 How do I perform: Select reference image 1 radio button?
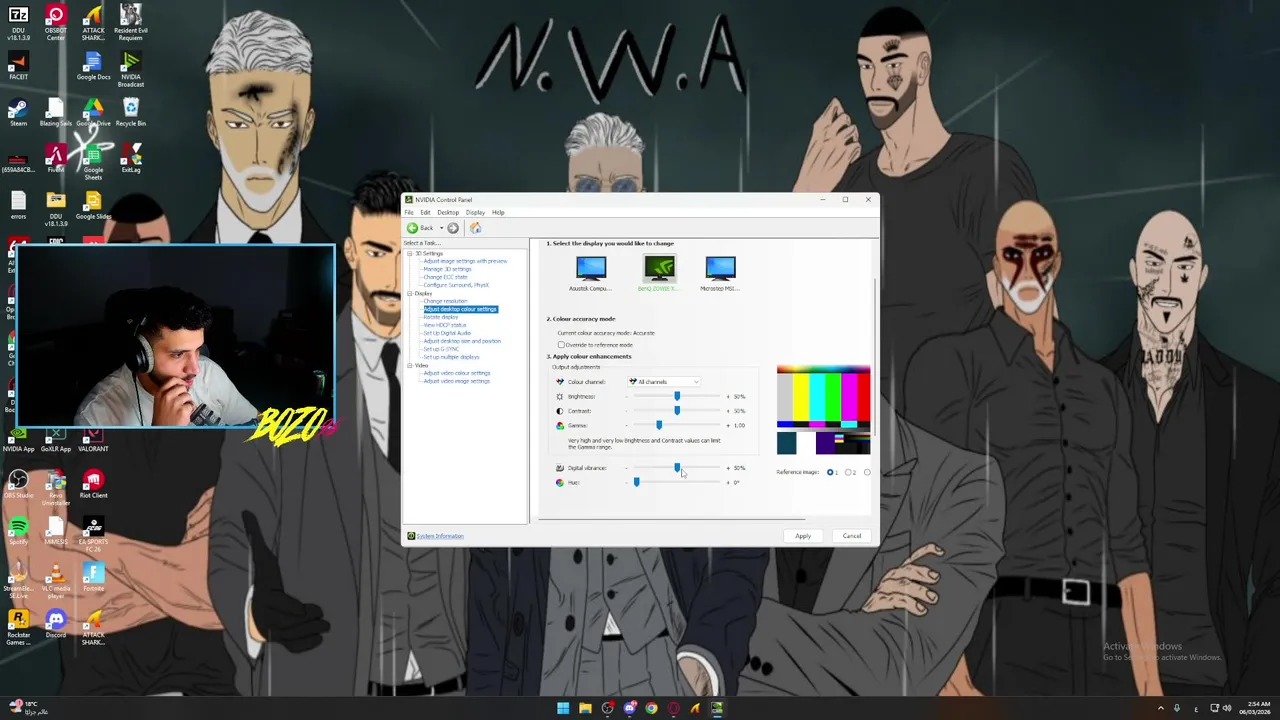(x=830, y=472)
